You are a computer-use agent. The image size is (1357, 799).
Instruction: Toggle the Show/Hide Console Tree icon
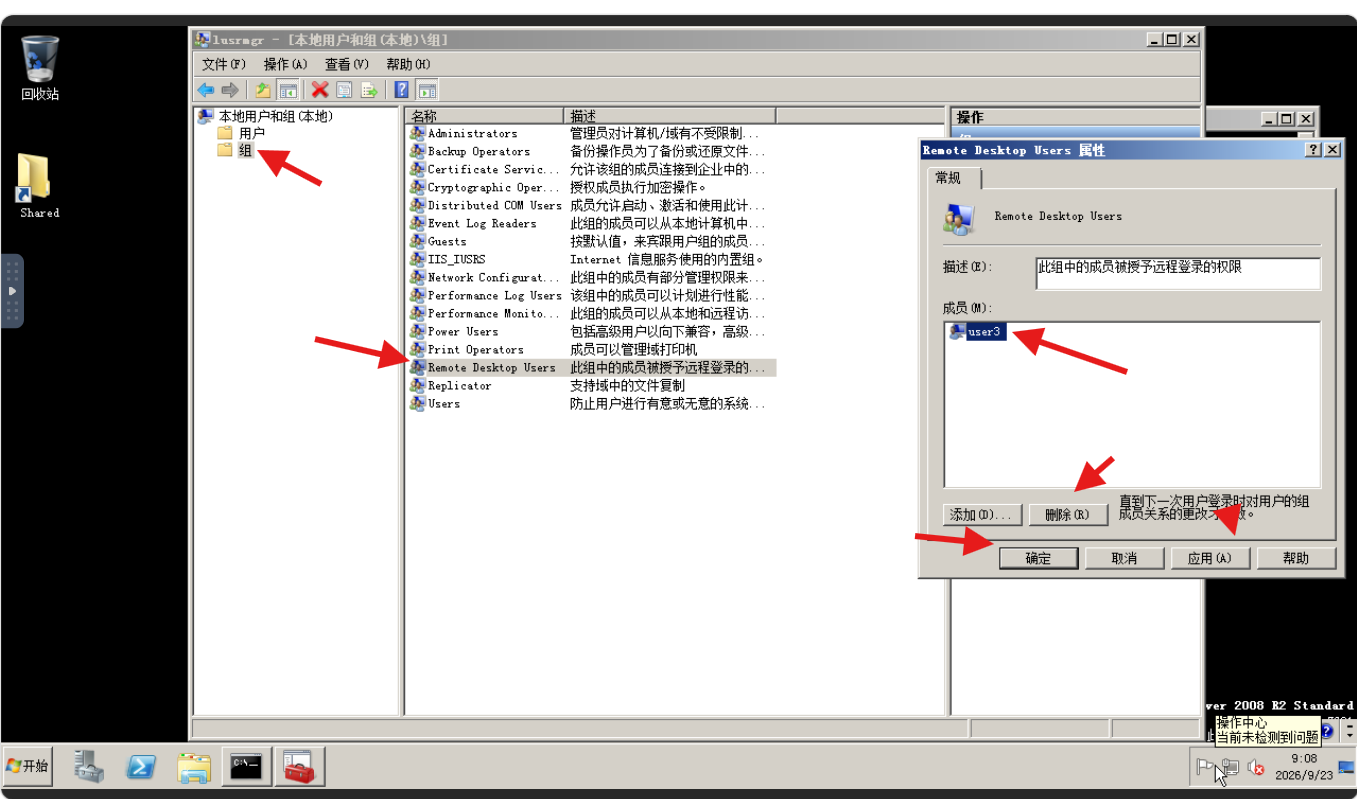[x=287, y=90]
